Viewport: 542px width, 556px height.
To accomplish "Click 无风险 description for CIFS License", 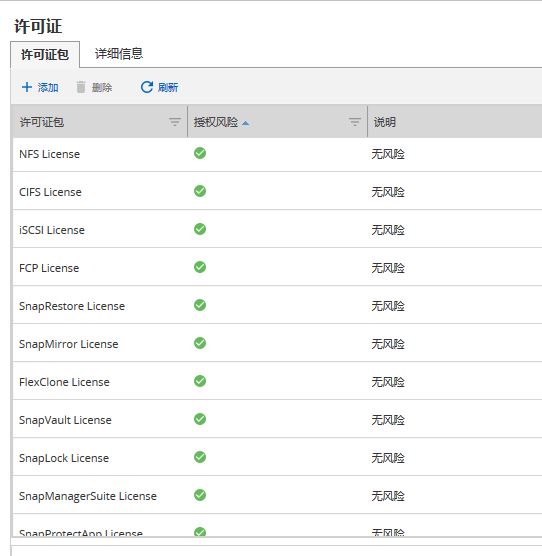I will [388, 192].
